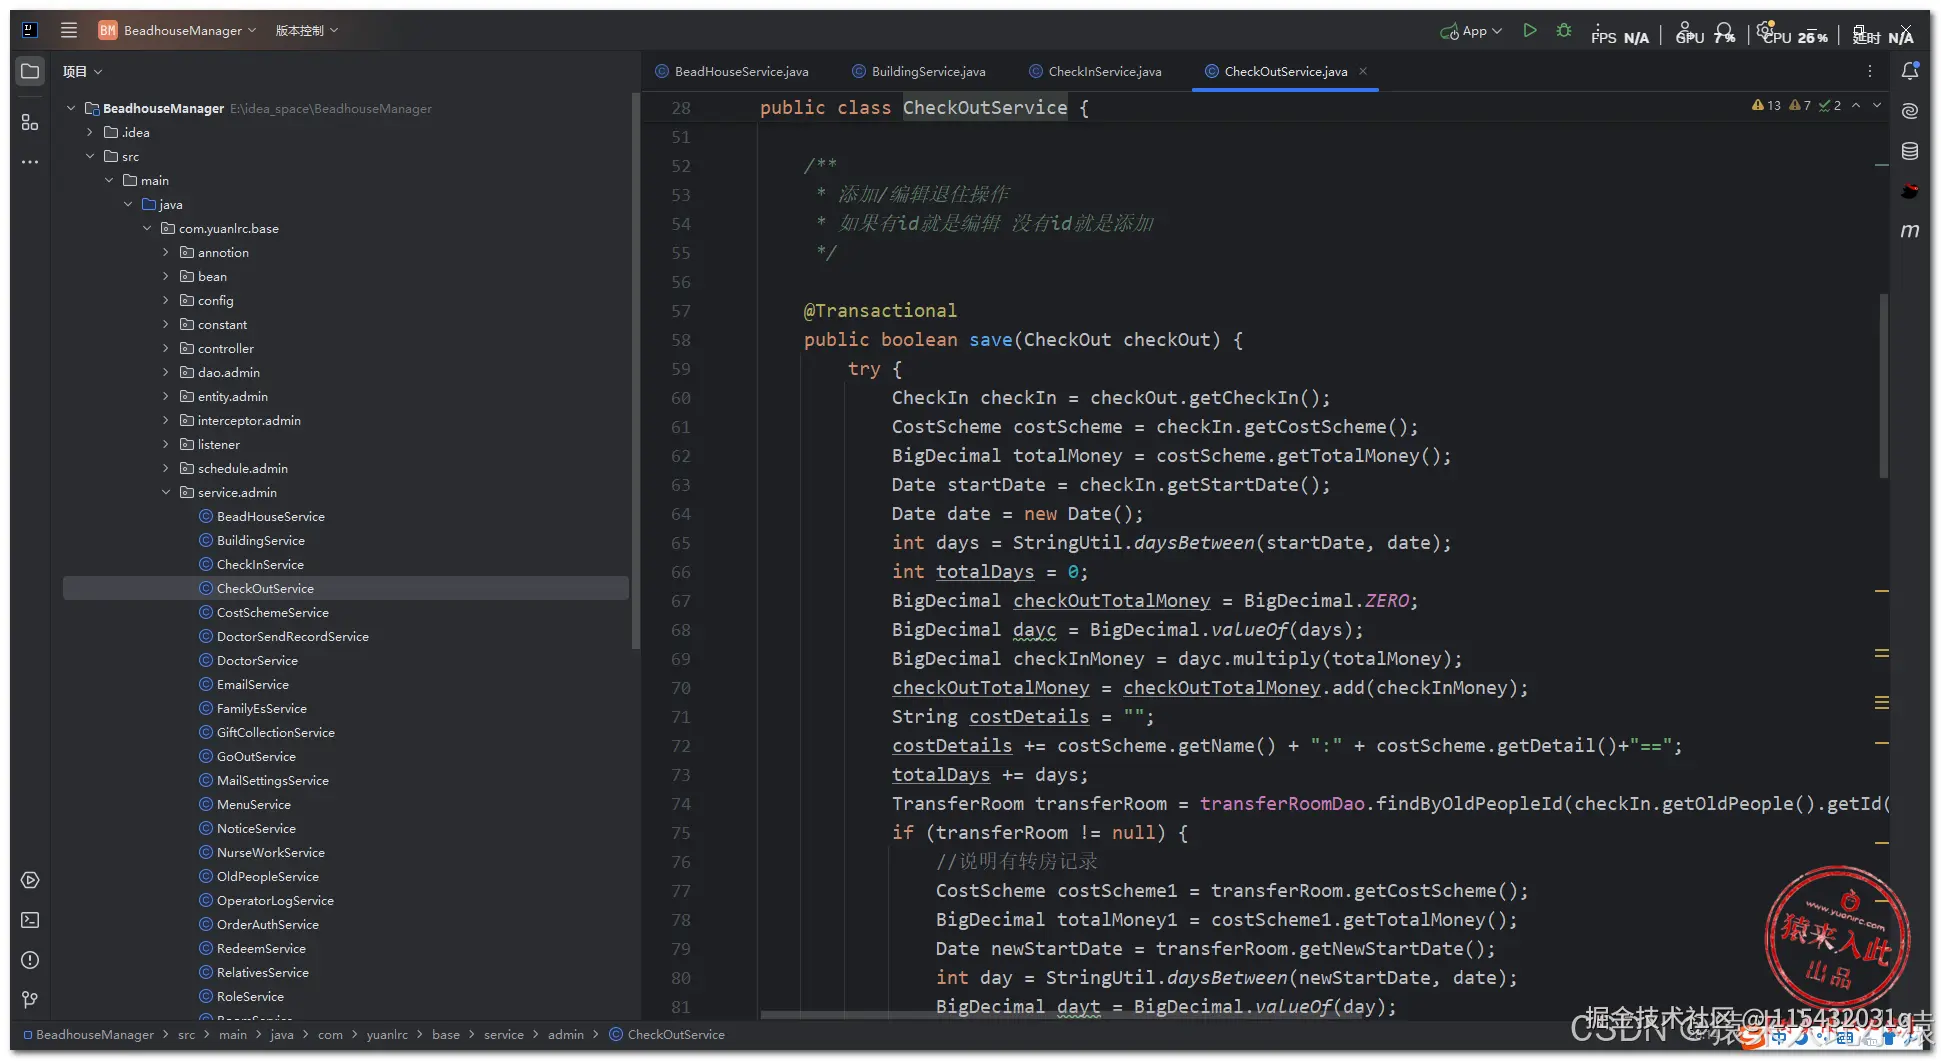Open the Services tool window

[30, 880]
